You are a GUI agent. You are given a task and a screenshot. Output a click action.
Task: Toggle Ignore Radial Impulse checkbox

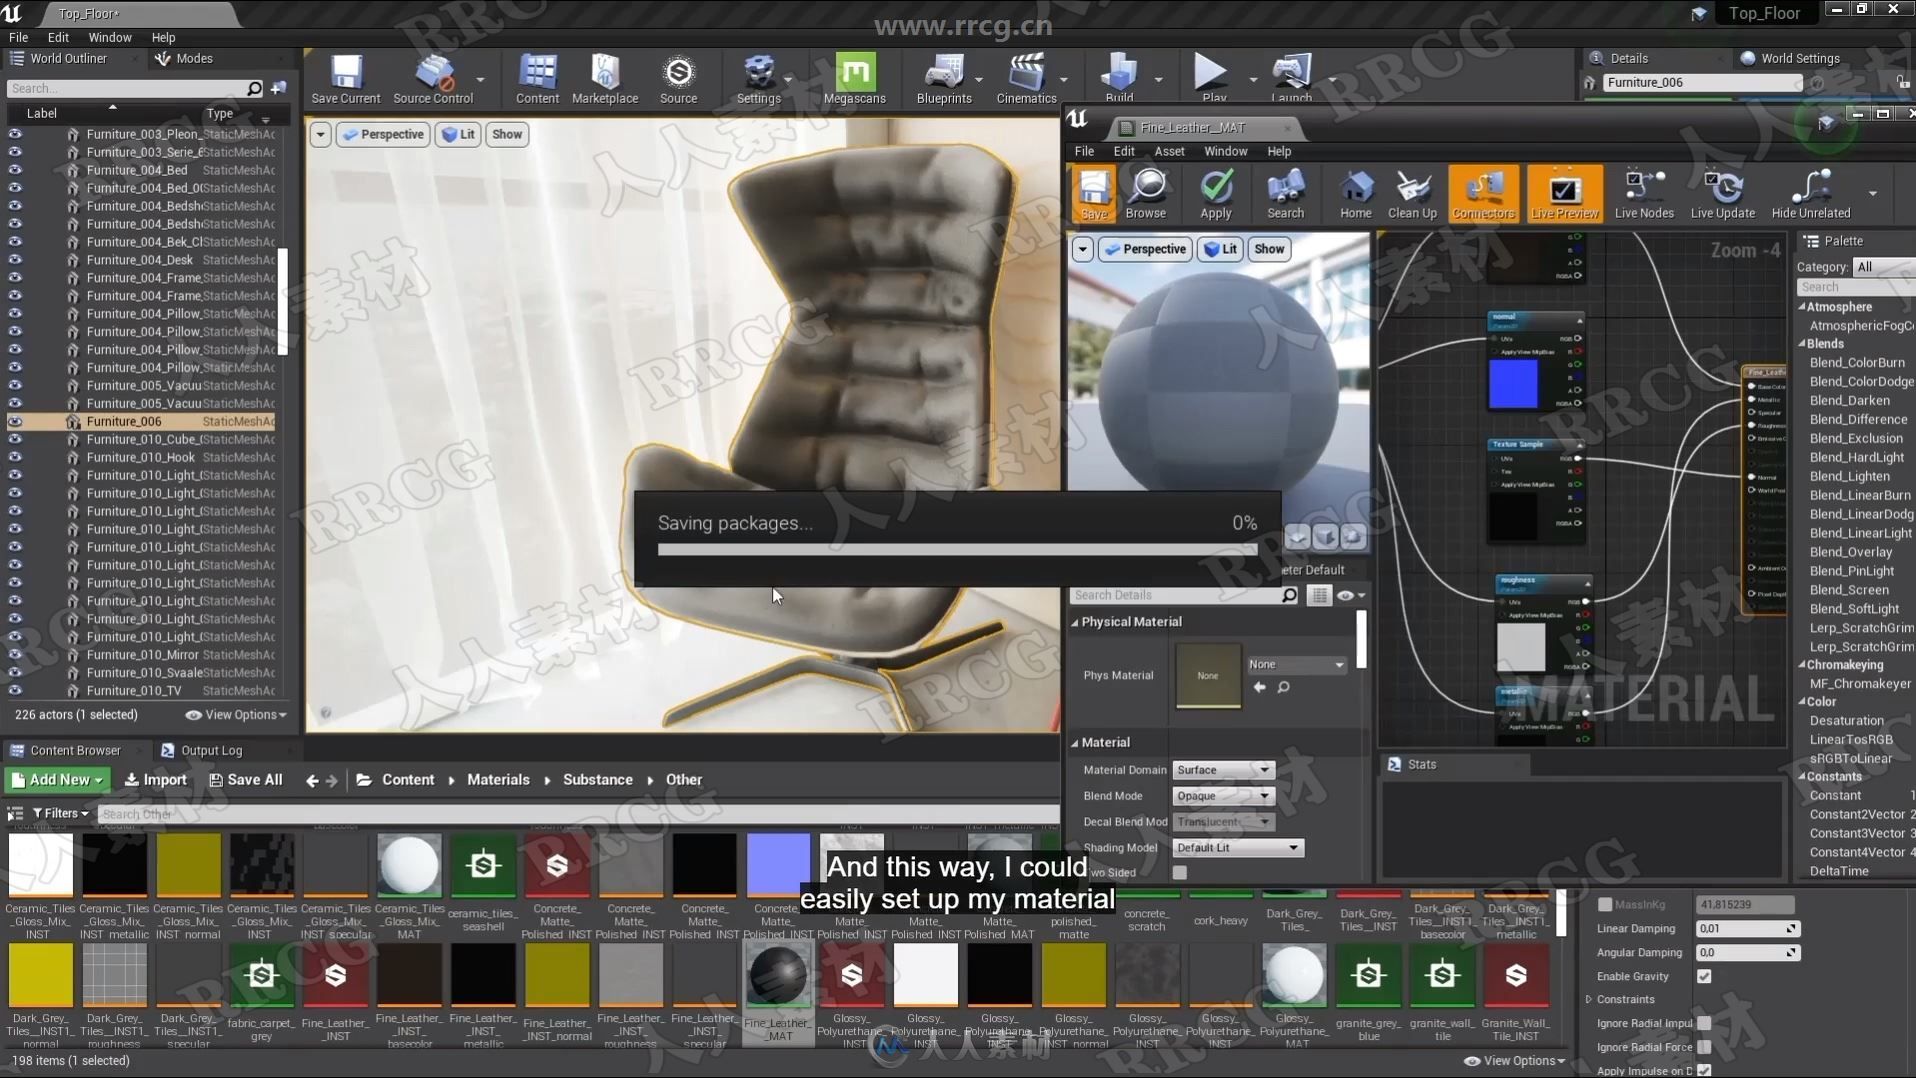click(1704, 1024)
